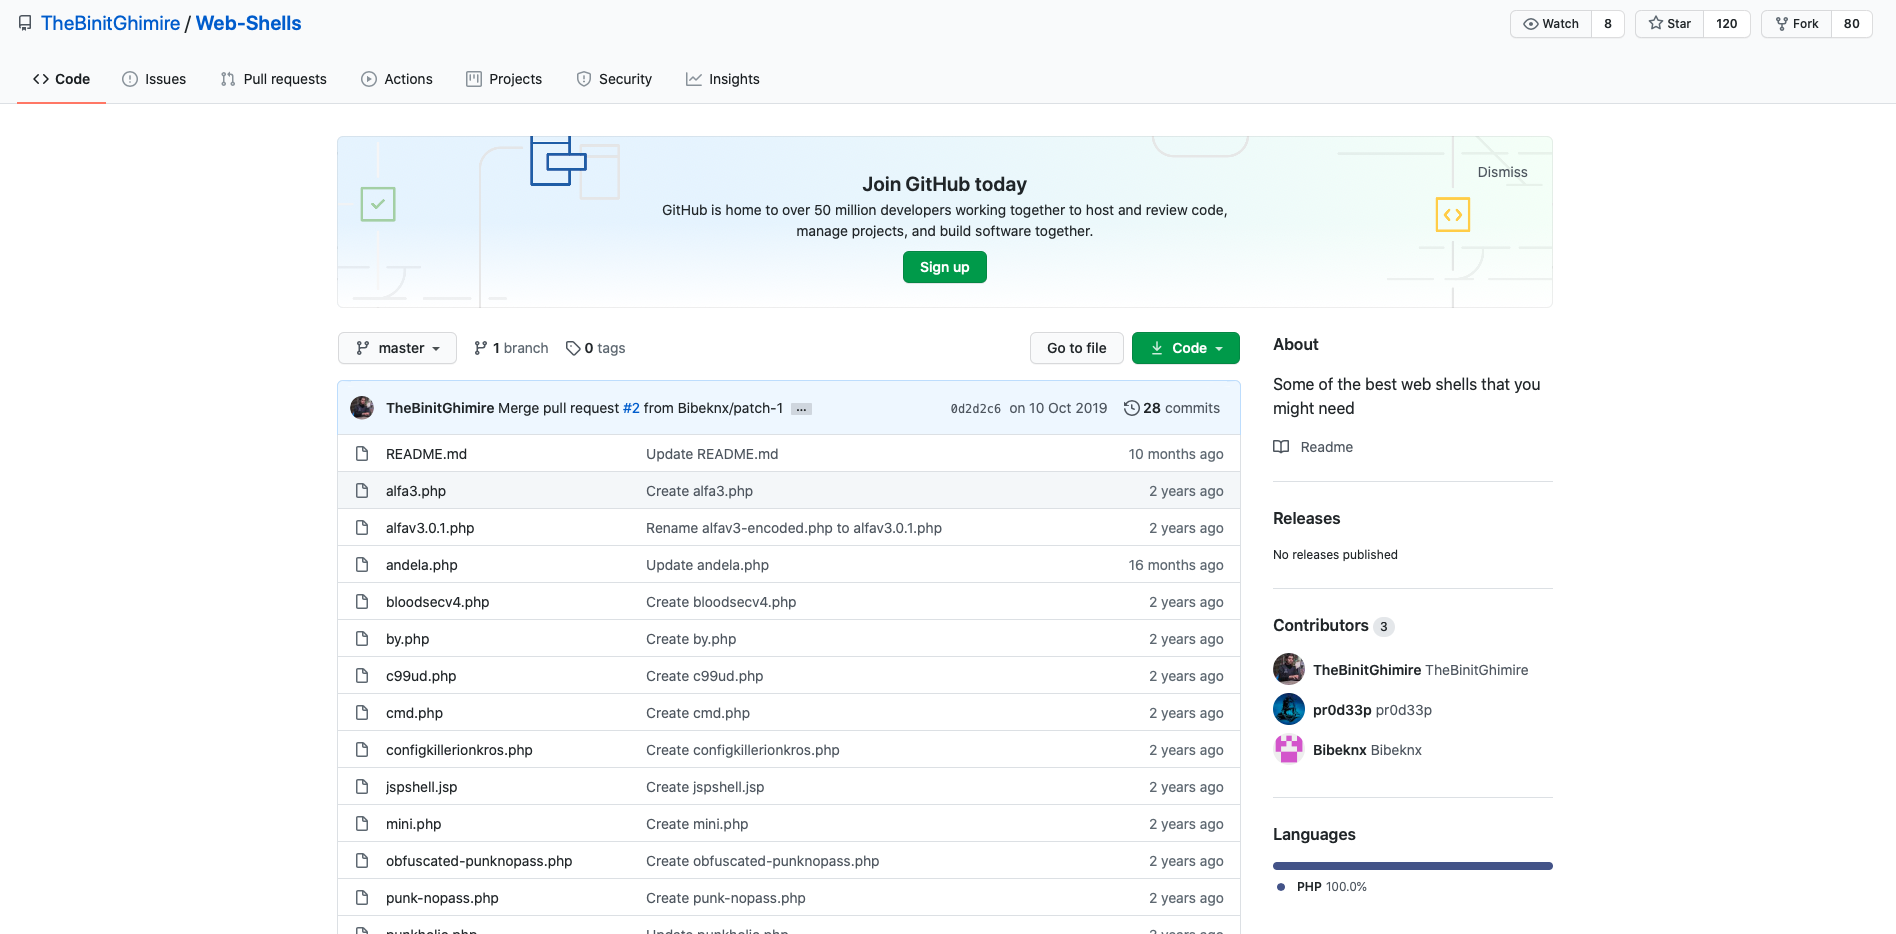This screenshot has width=1896, height=934.
Task: Open the green Code download dropdown
Action: click(x=1186, y=348)
